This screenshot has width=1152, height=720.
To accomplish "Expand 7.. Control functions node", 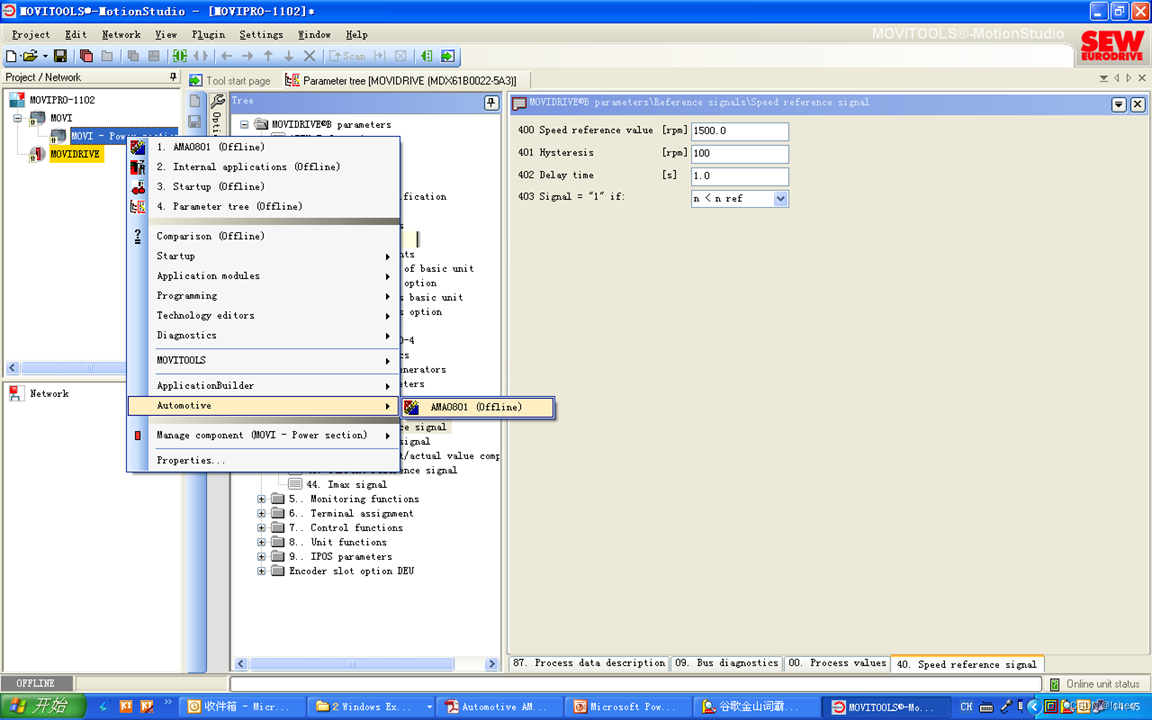I will click(262, 528).
